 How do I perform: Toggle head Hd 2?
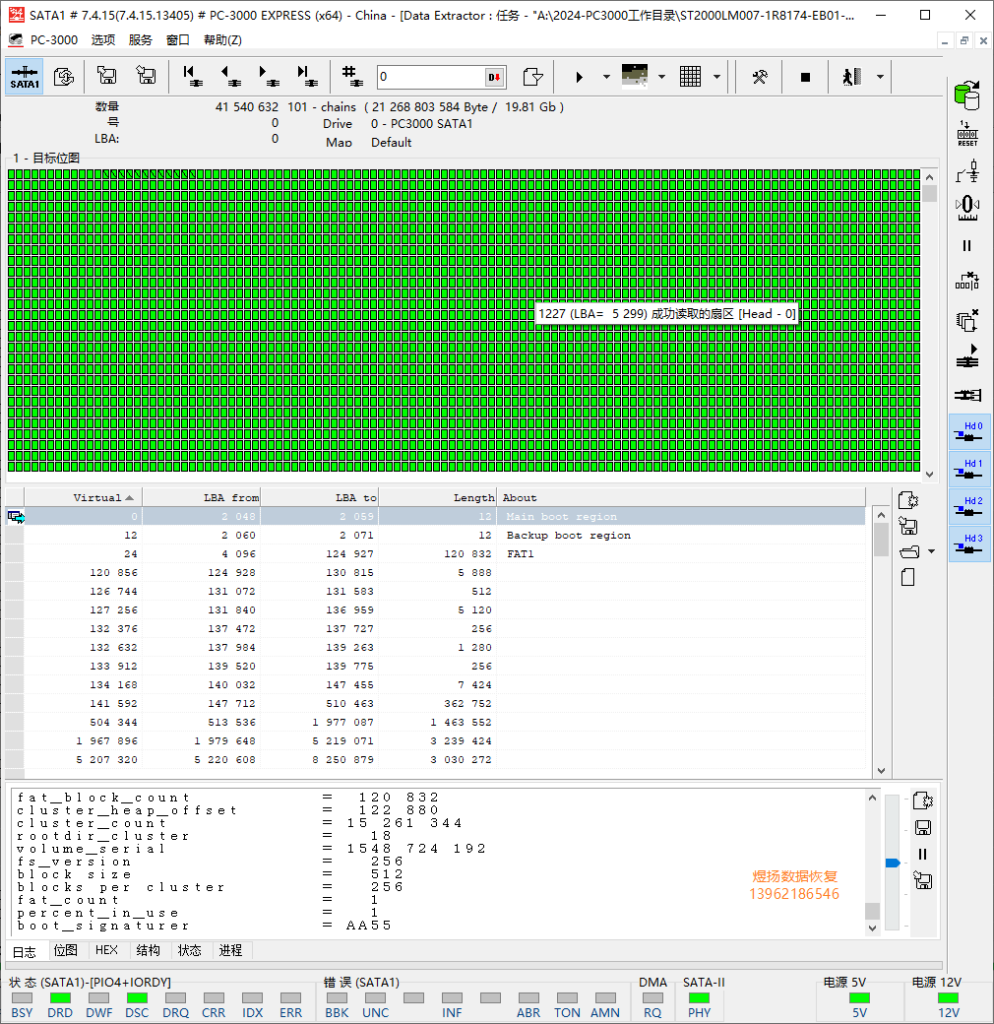(x=969, y=506)
